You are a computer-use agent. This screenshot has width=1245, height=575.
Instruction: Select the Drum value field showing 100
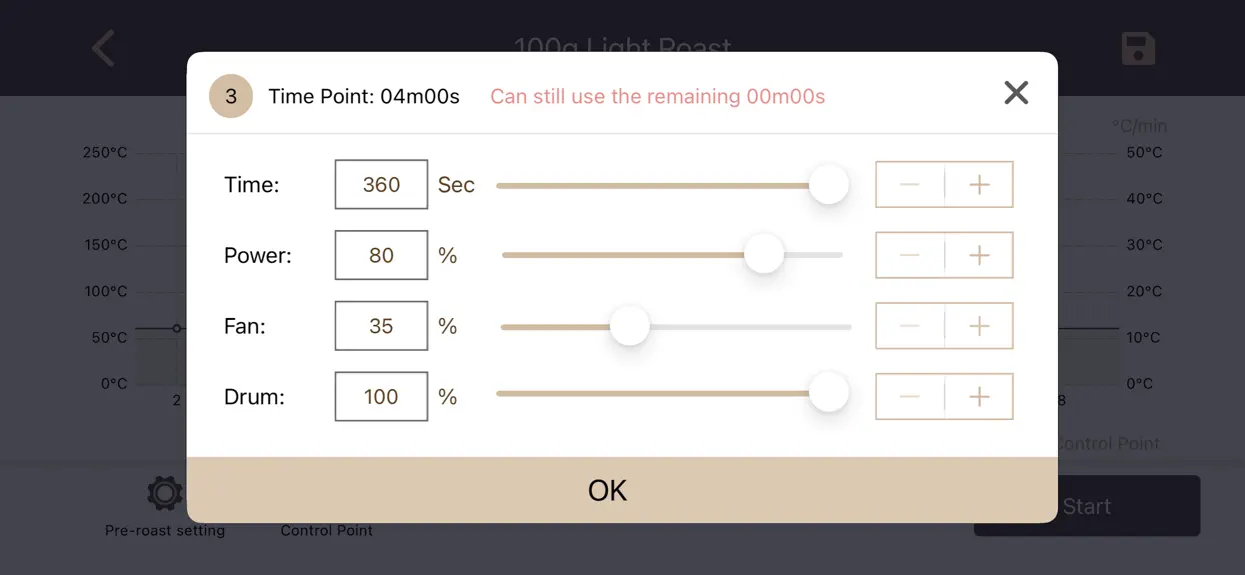[x=381, y=397]
